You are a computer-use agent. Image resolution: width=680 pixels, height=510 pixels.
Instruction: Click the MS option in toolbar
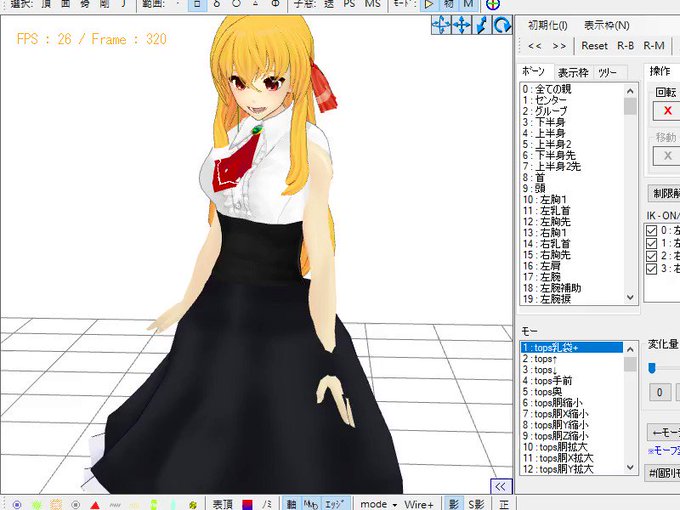click(x=373, y=4)
